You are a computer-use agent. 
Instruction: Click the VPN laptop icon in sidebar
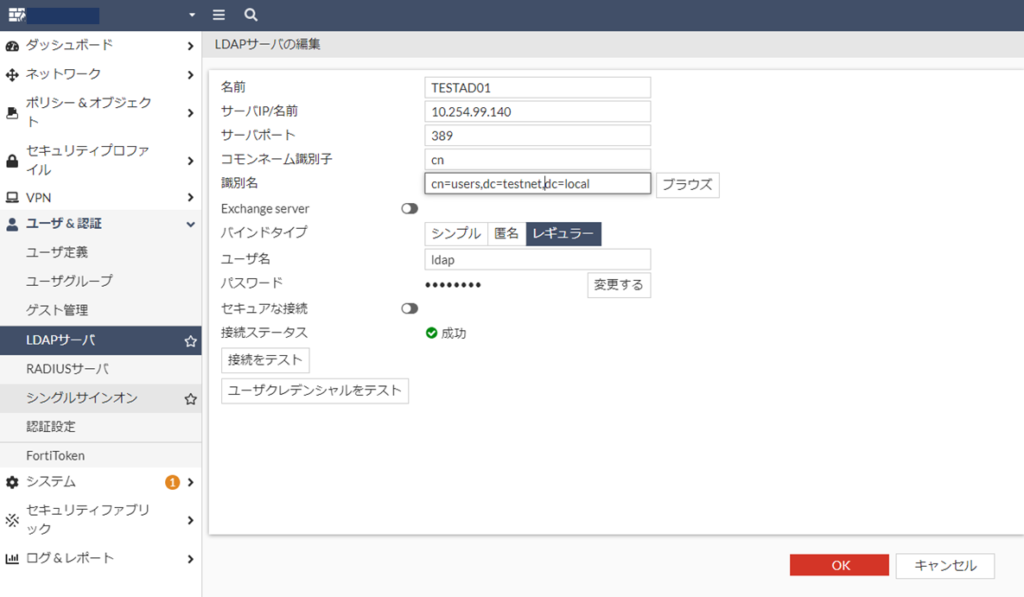coord(12,198)
